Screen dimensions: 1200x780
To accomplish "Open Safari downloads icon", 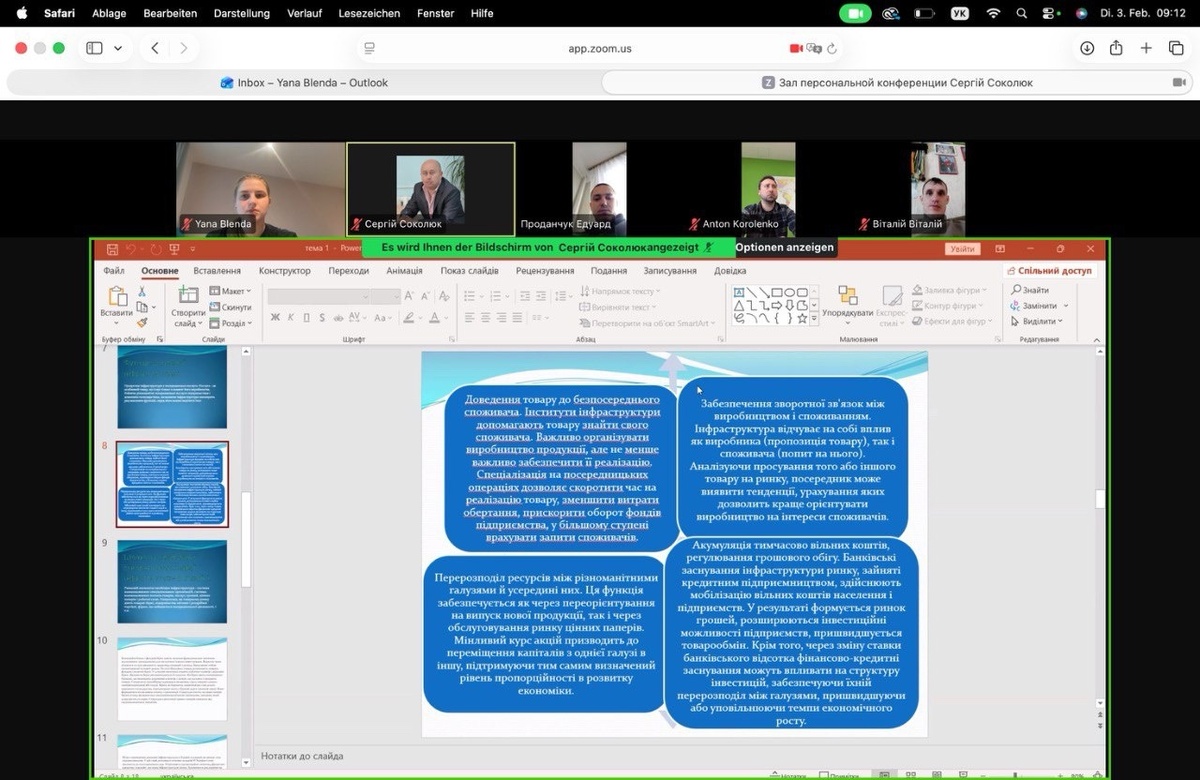I will click(x=1087, y=48).
